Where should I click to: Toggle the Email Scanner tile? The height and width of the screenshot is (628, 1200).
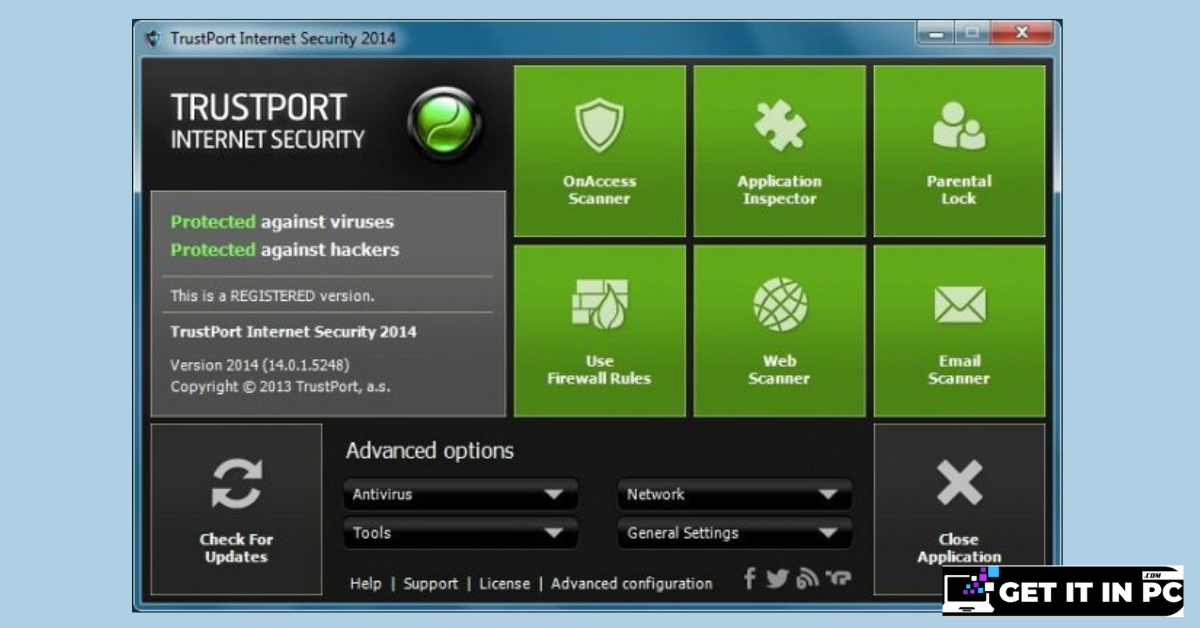[x=959, y=331]
